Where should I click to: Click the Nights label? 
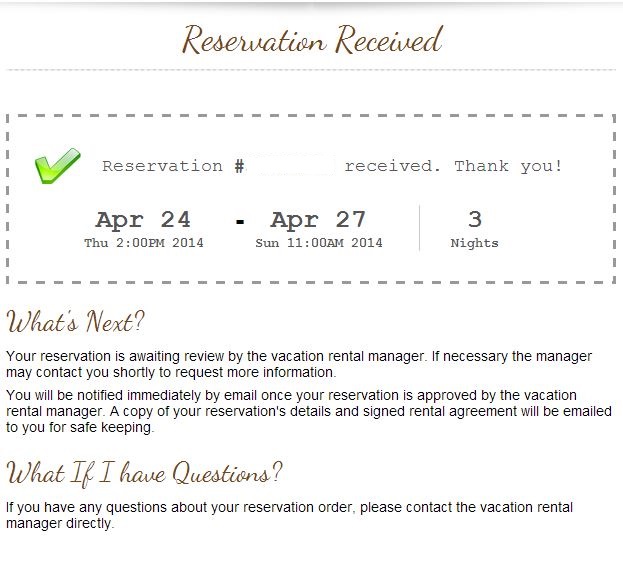[474, 243]
